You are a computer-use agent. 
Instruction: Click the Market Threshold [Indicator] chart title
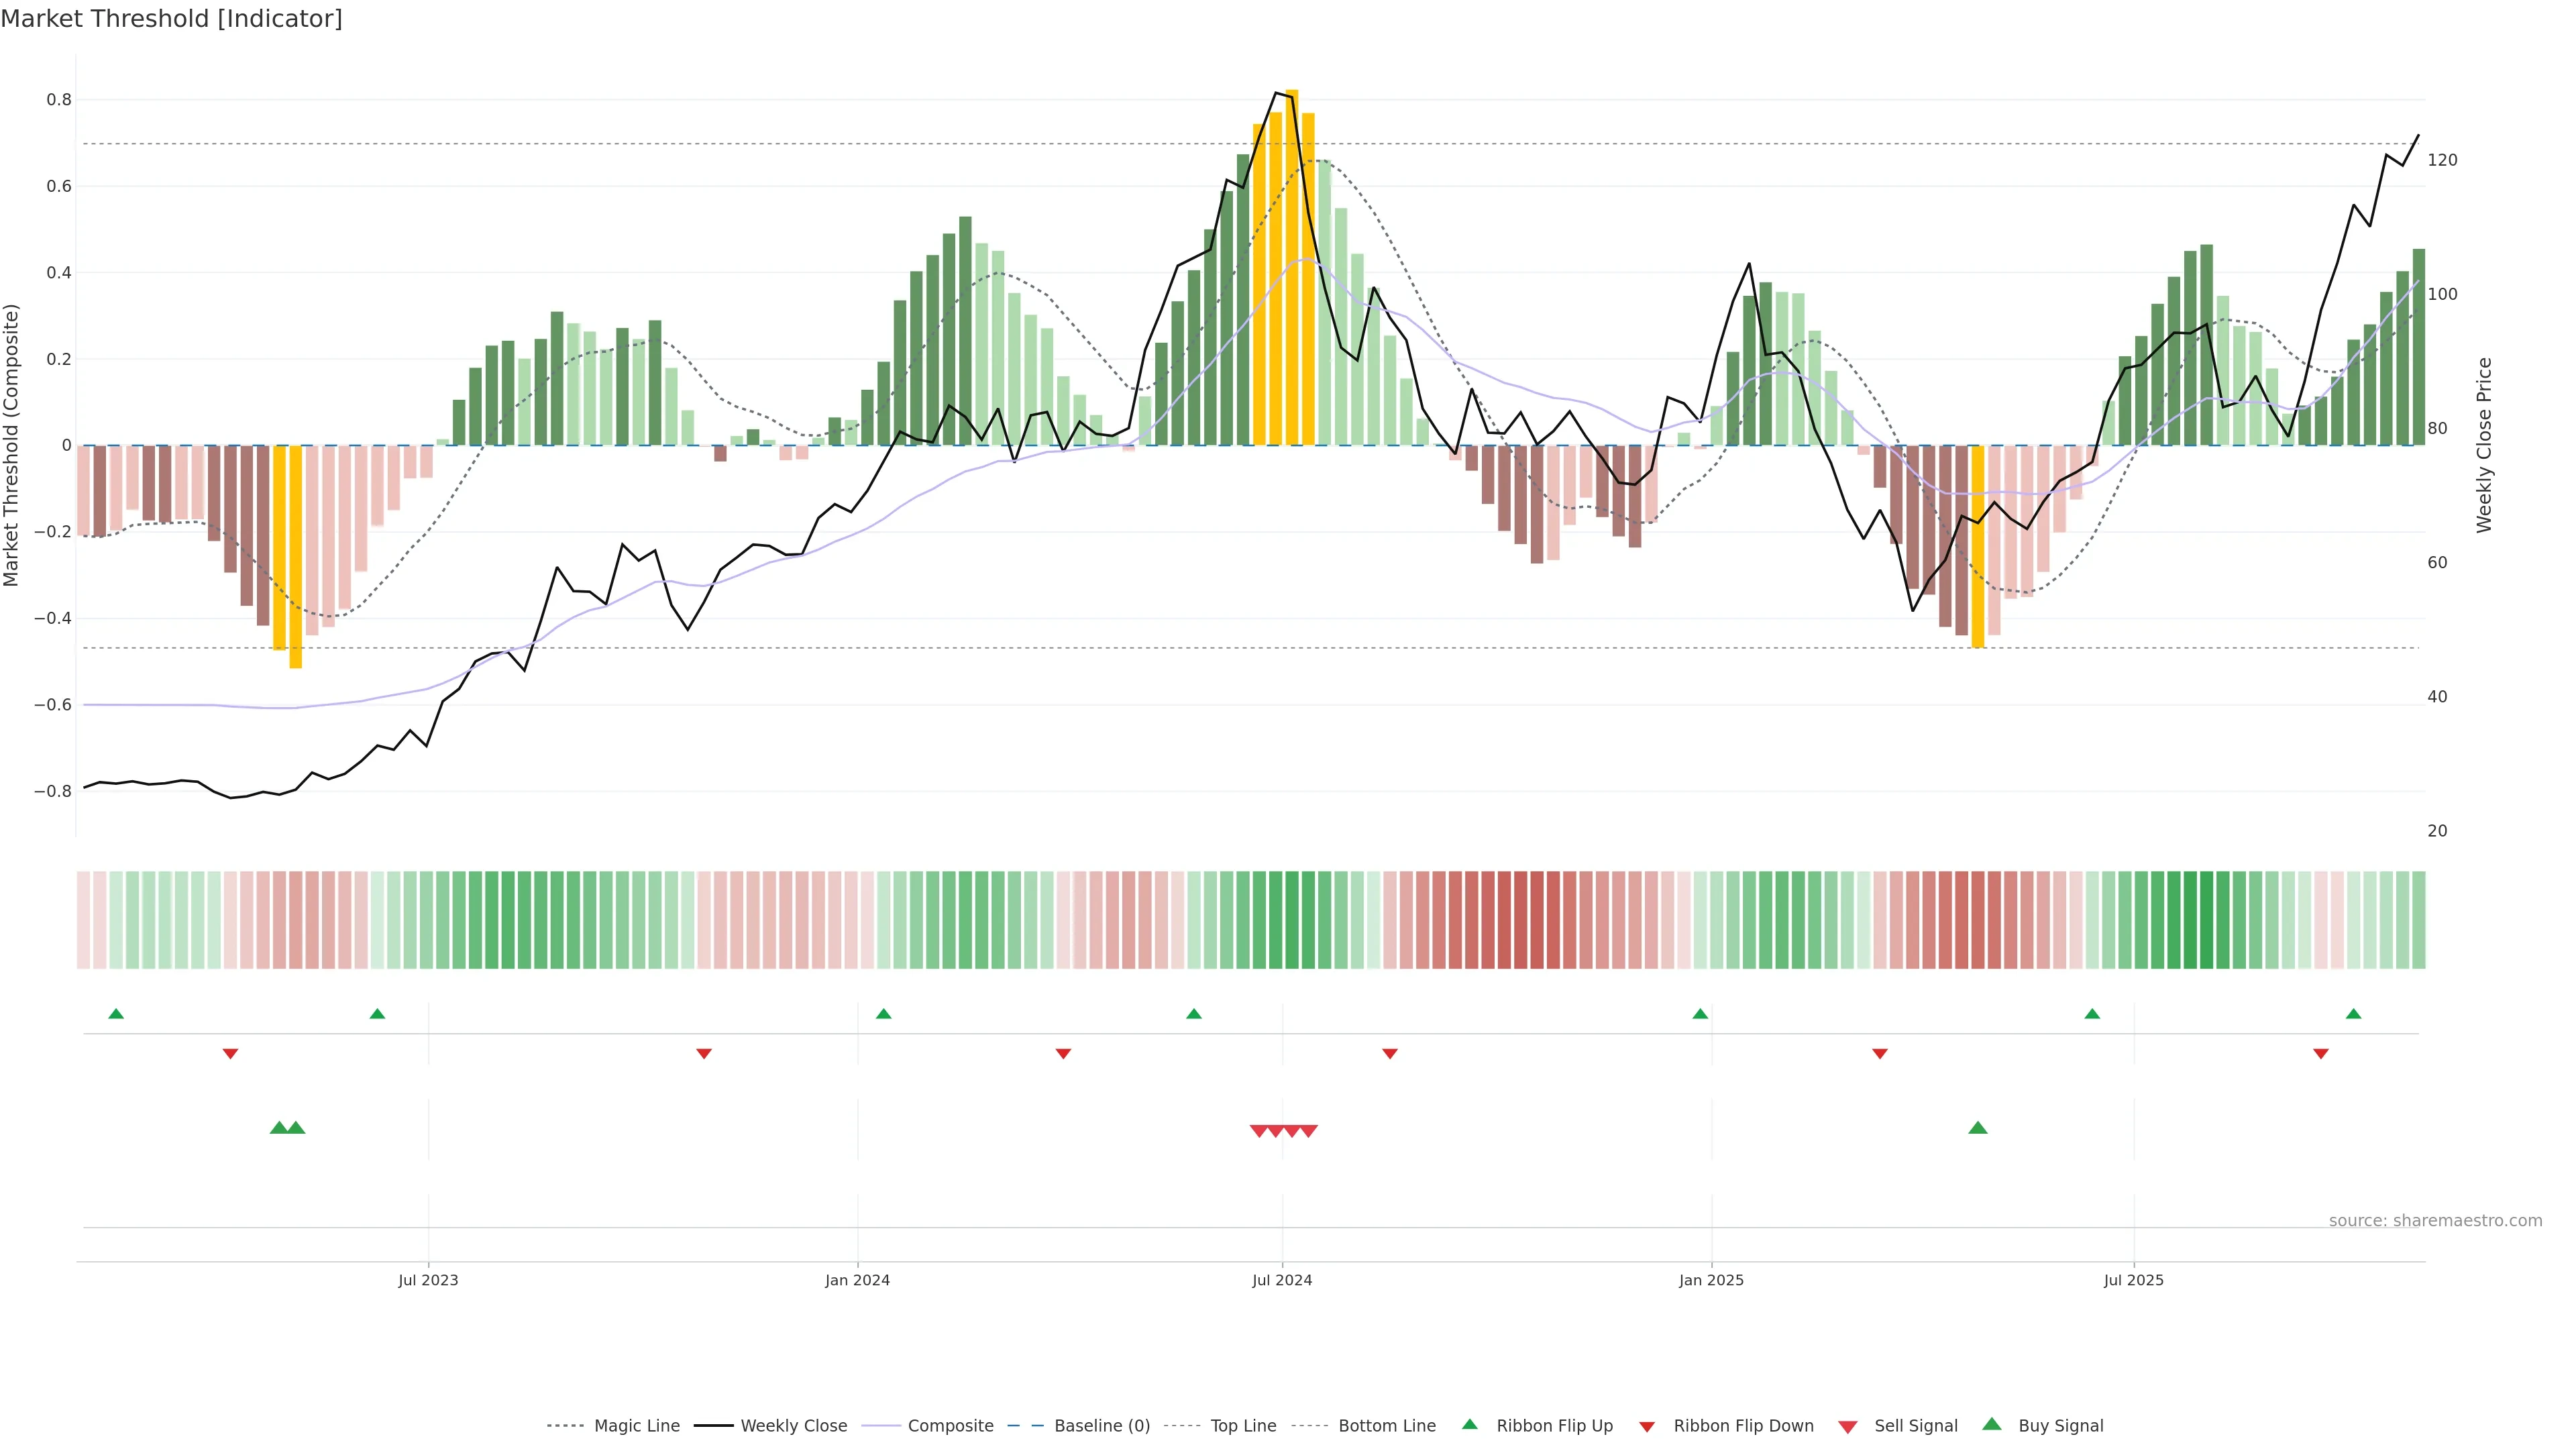click(x=171, y=19)
